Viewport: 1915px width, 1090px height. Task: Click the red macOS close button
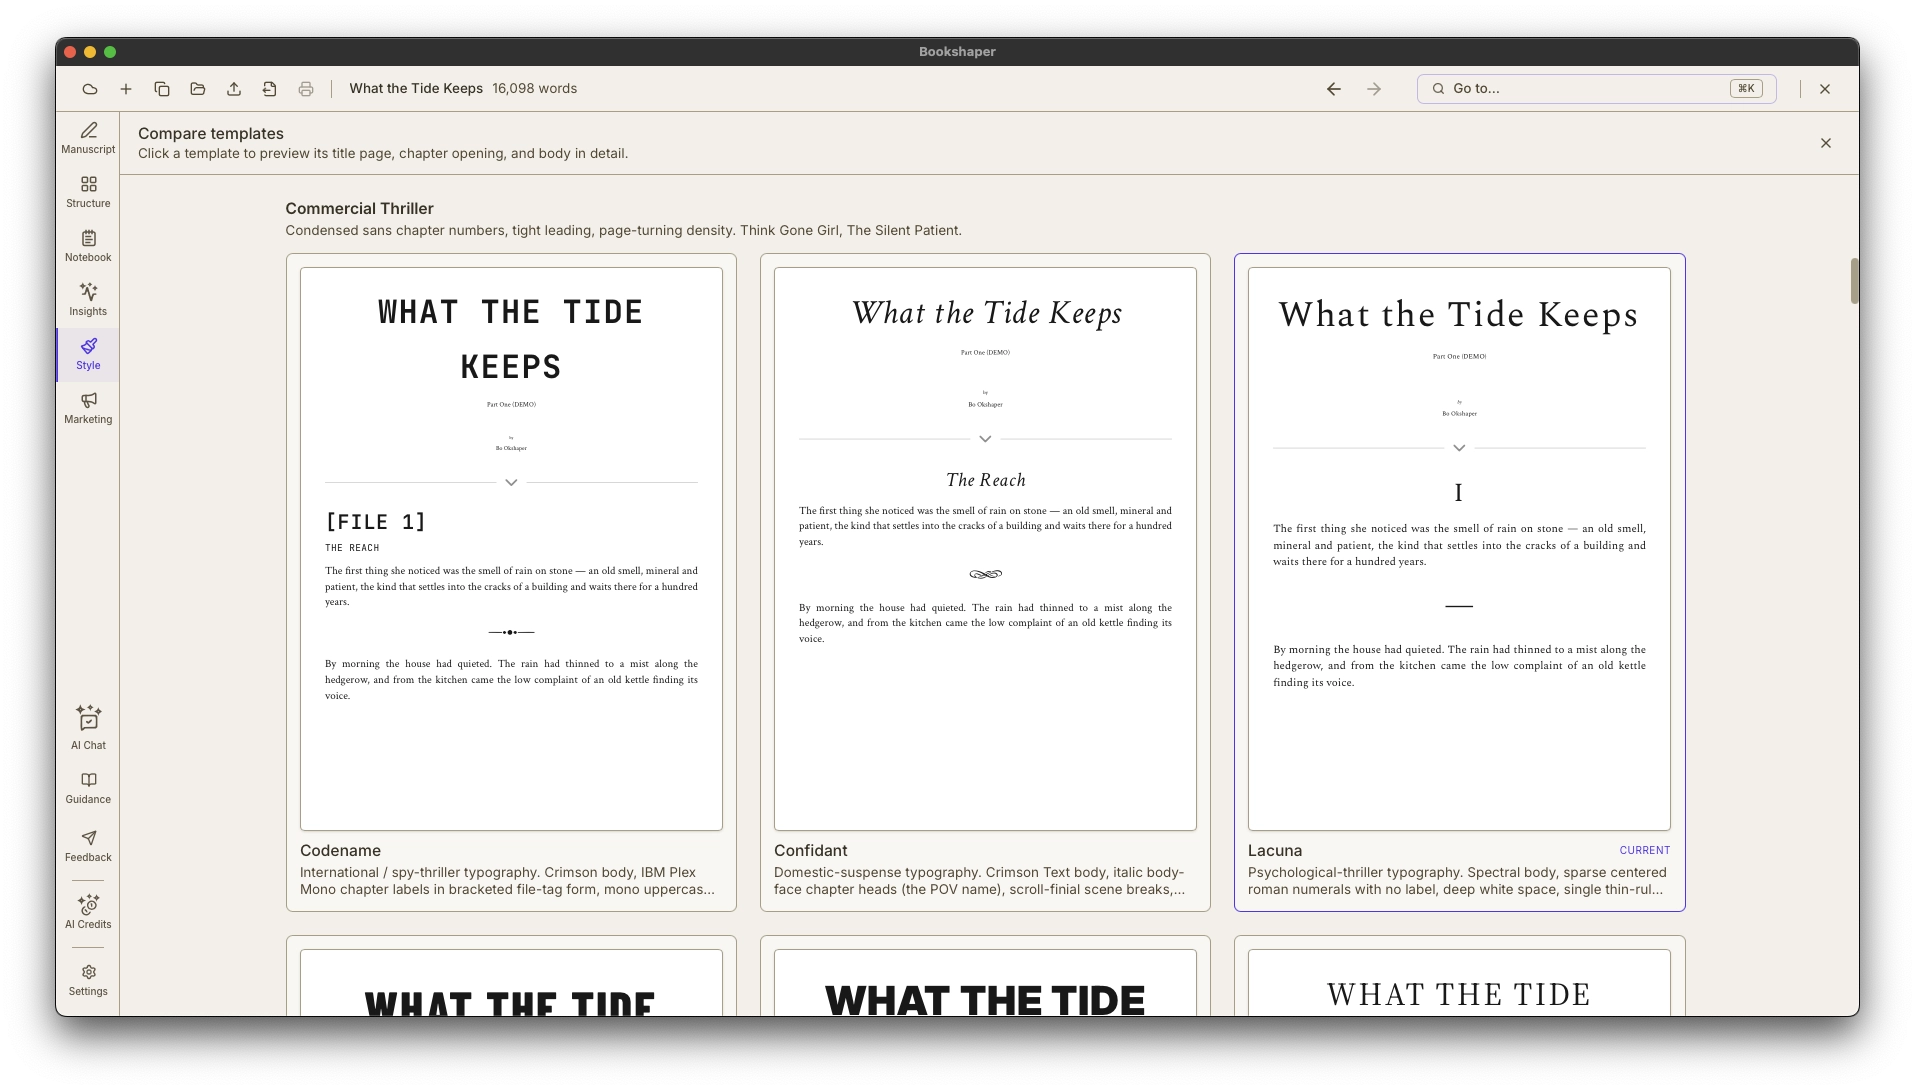(x=70, y=52)
